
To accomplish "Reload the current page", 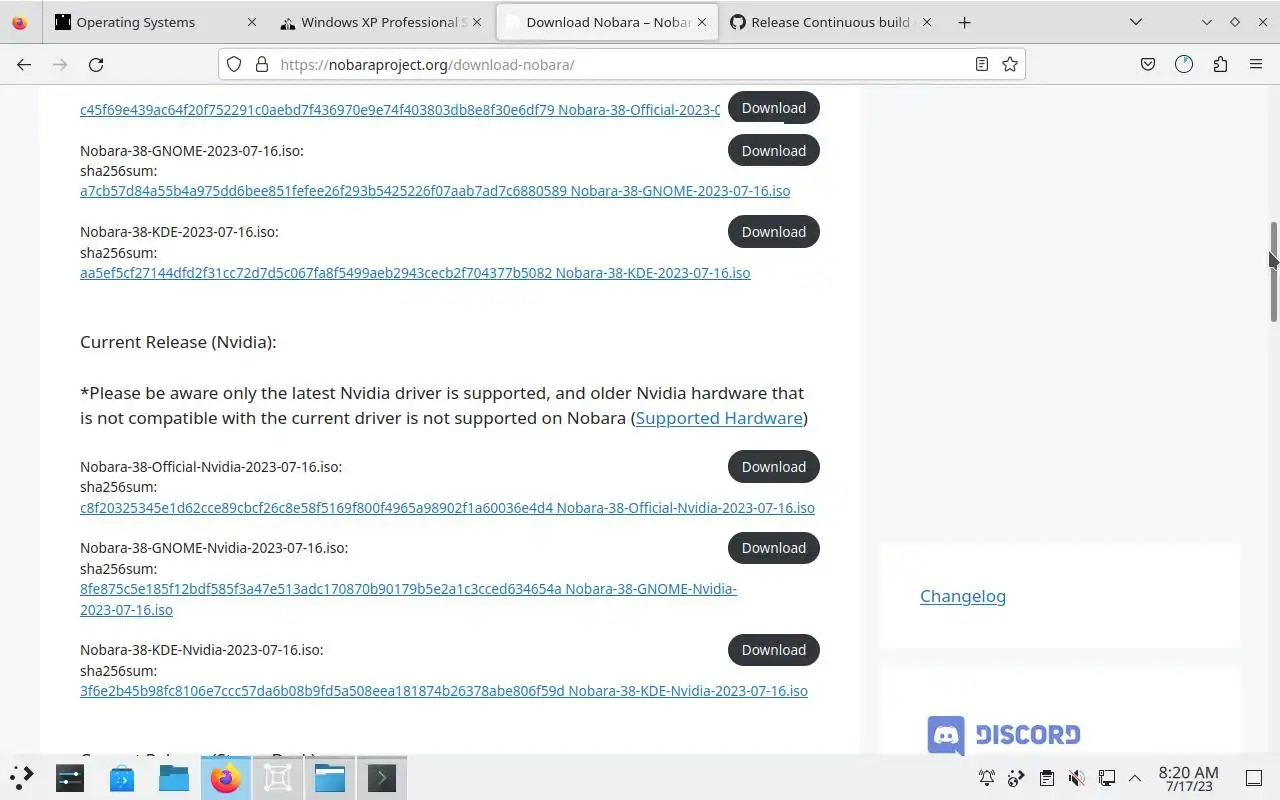I will click(96, 64).
